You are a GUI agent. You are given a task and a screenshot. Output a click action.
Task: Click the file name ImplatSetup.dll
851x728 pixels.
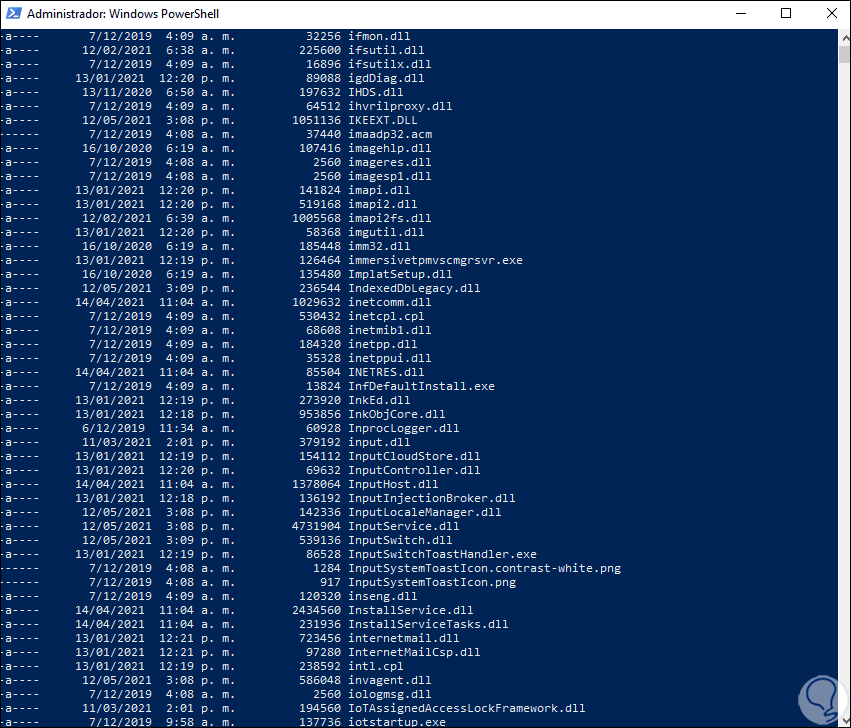400,275
